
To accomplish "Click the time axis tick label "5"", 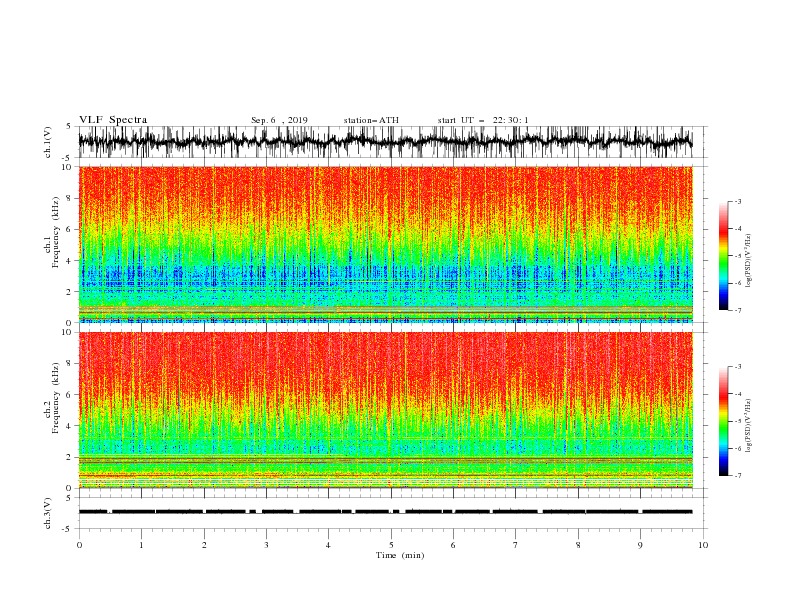I will (391, 545).
